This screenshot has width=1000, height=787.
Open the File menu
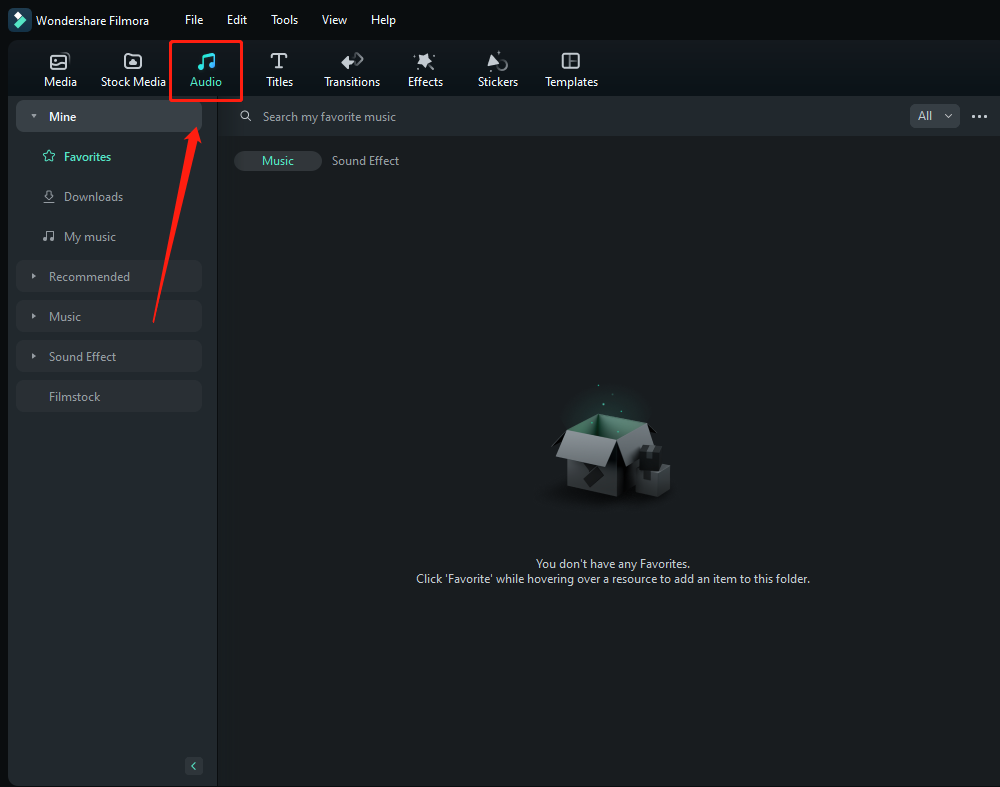[x=194, y=20]
